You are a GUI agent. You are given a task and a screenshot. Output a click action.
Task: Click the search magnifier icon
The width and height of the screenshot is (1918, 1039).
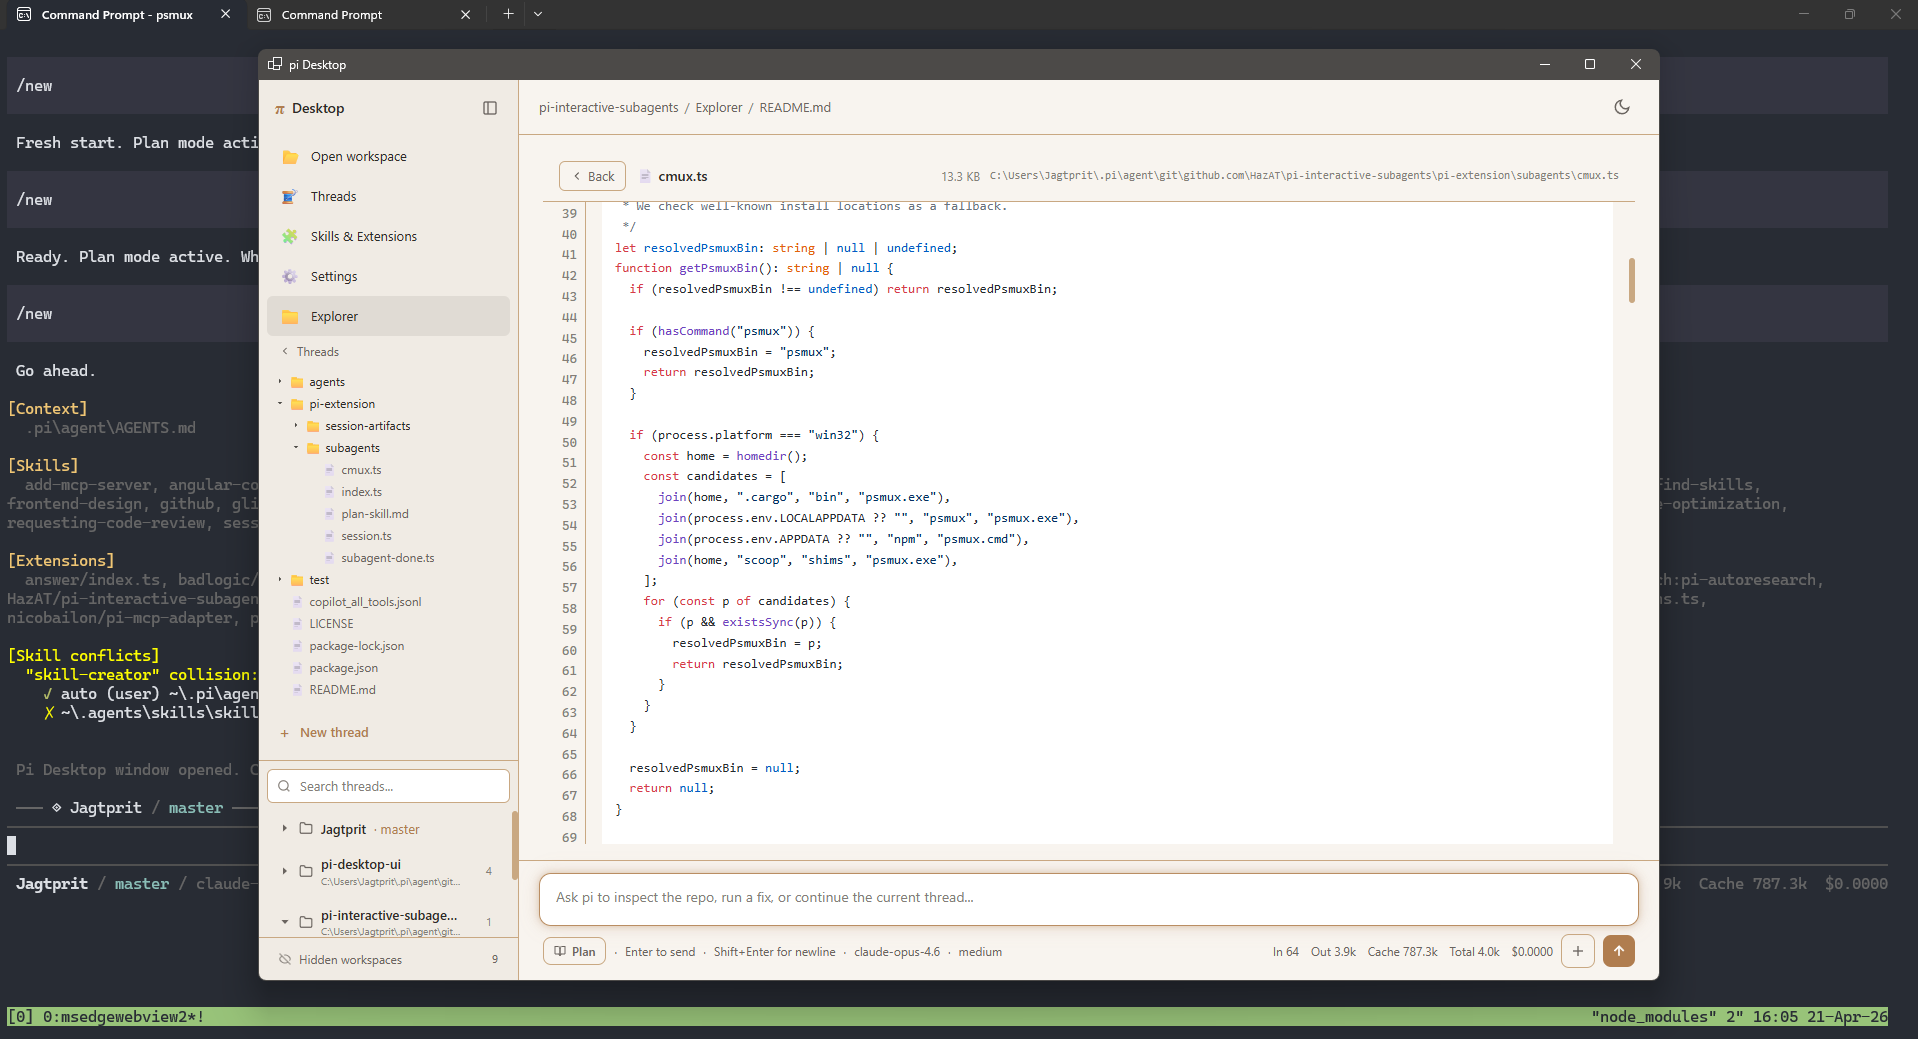click(x=284, y=786)
